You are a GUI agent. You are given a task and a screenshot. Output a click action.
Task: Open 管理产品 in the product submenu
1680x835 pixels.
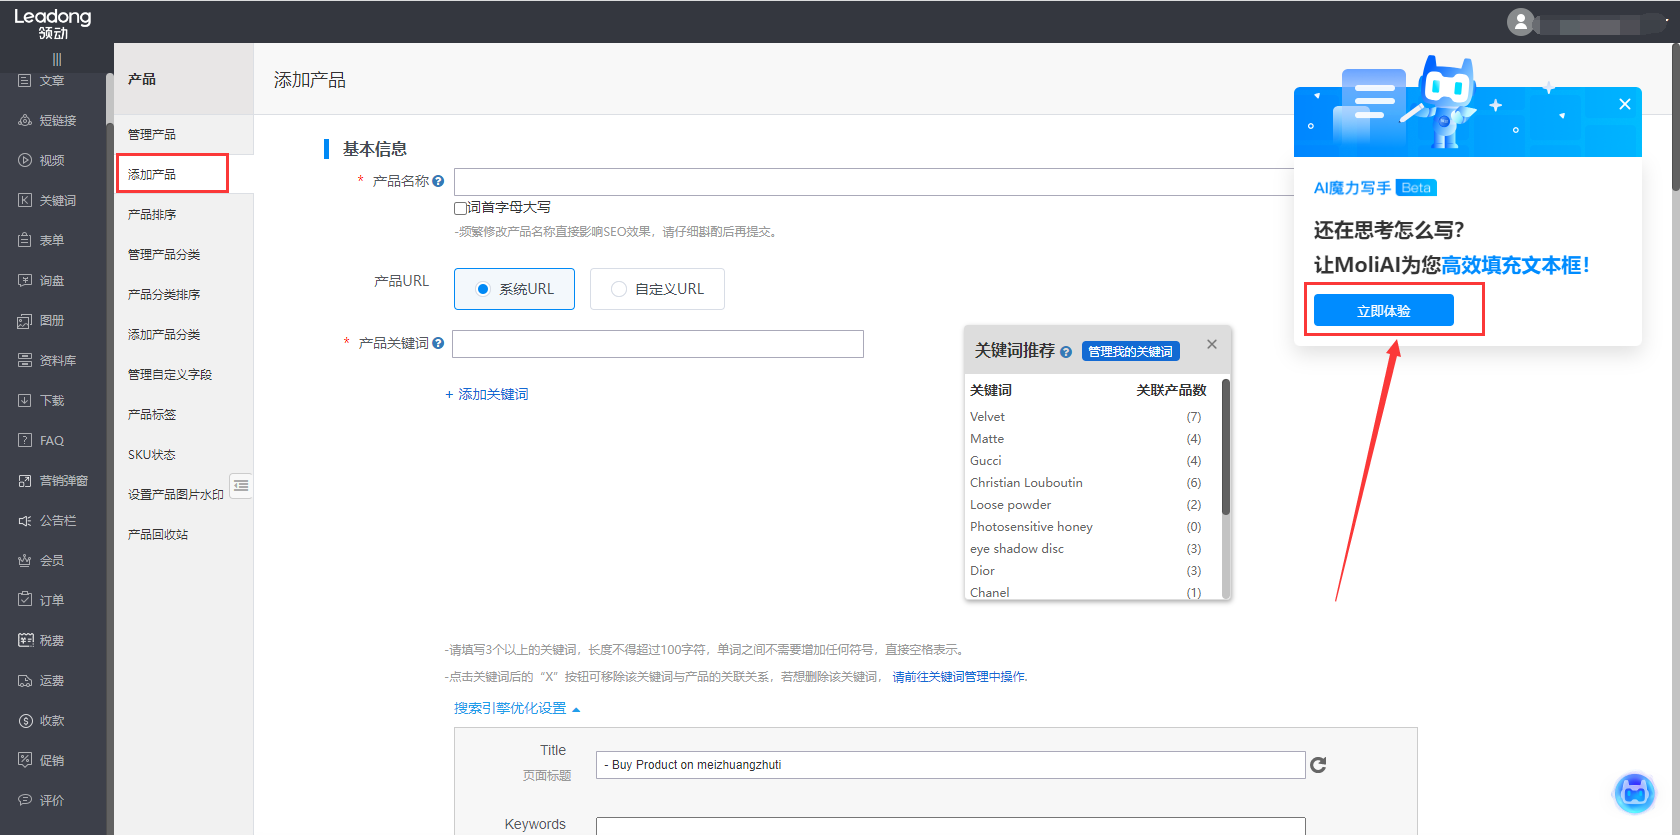pyautogui.click(x=152, y=134)
